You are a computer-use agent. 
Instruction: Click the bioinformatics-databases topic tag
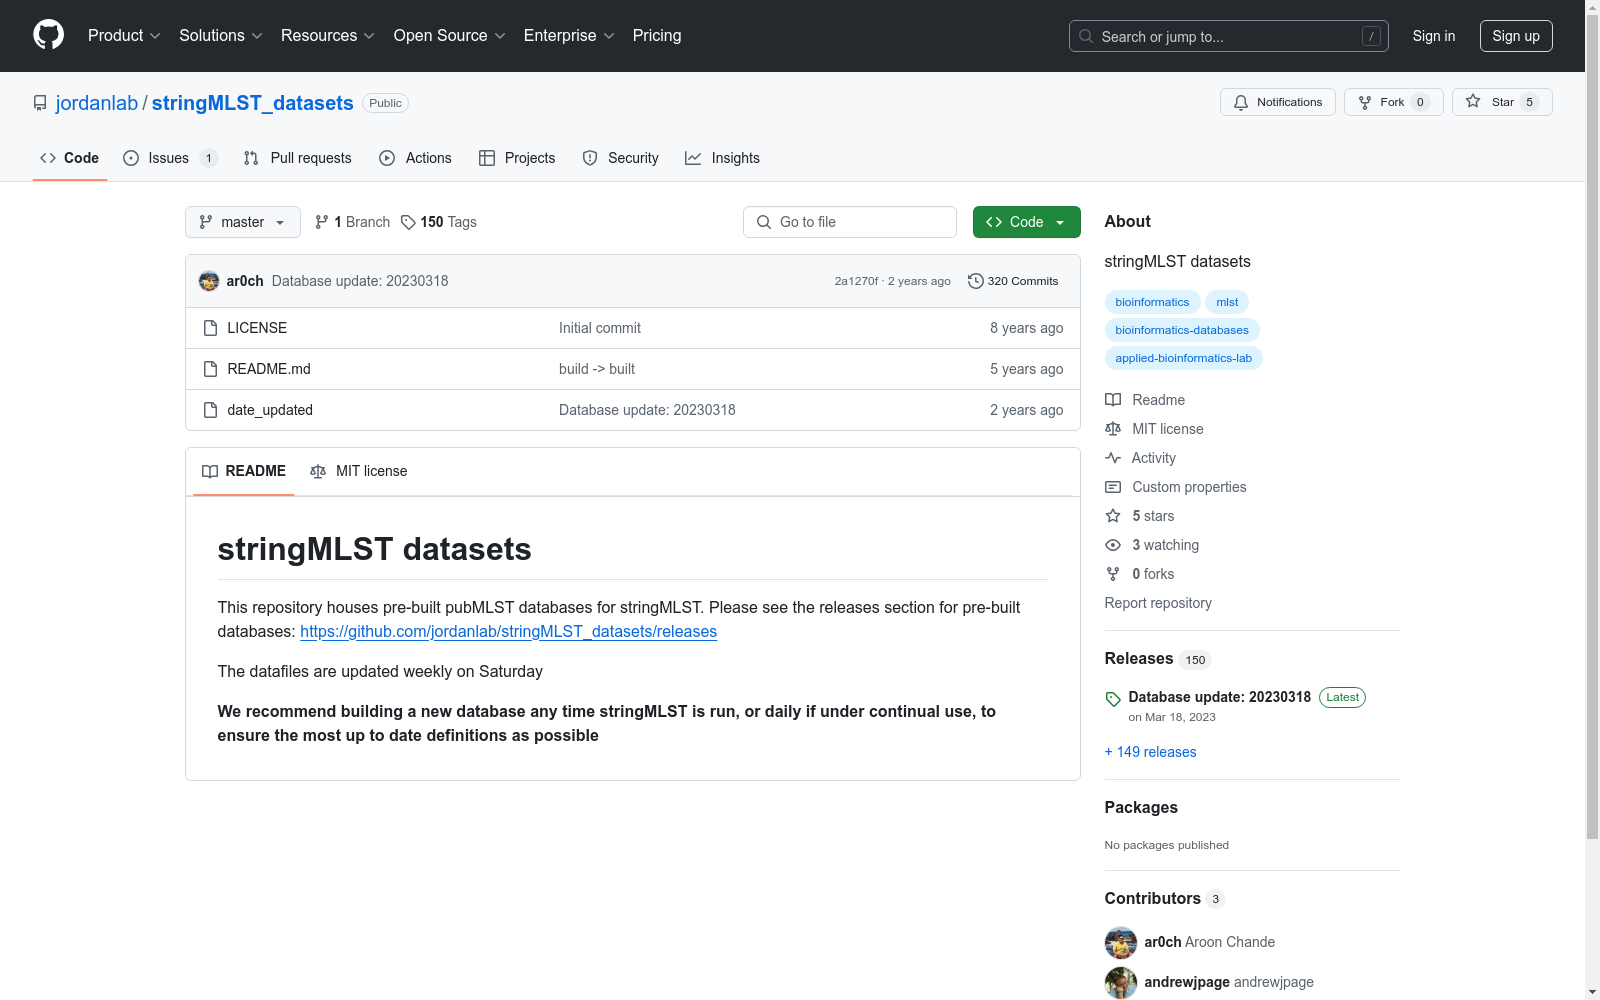(x=1182, y=330)
